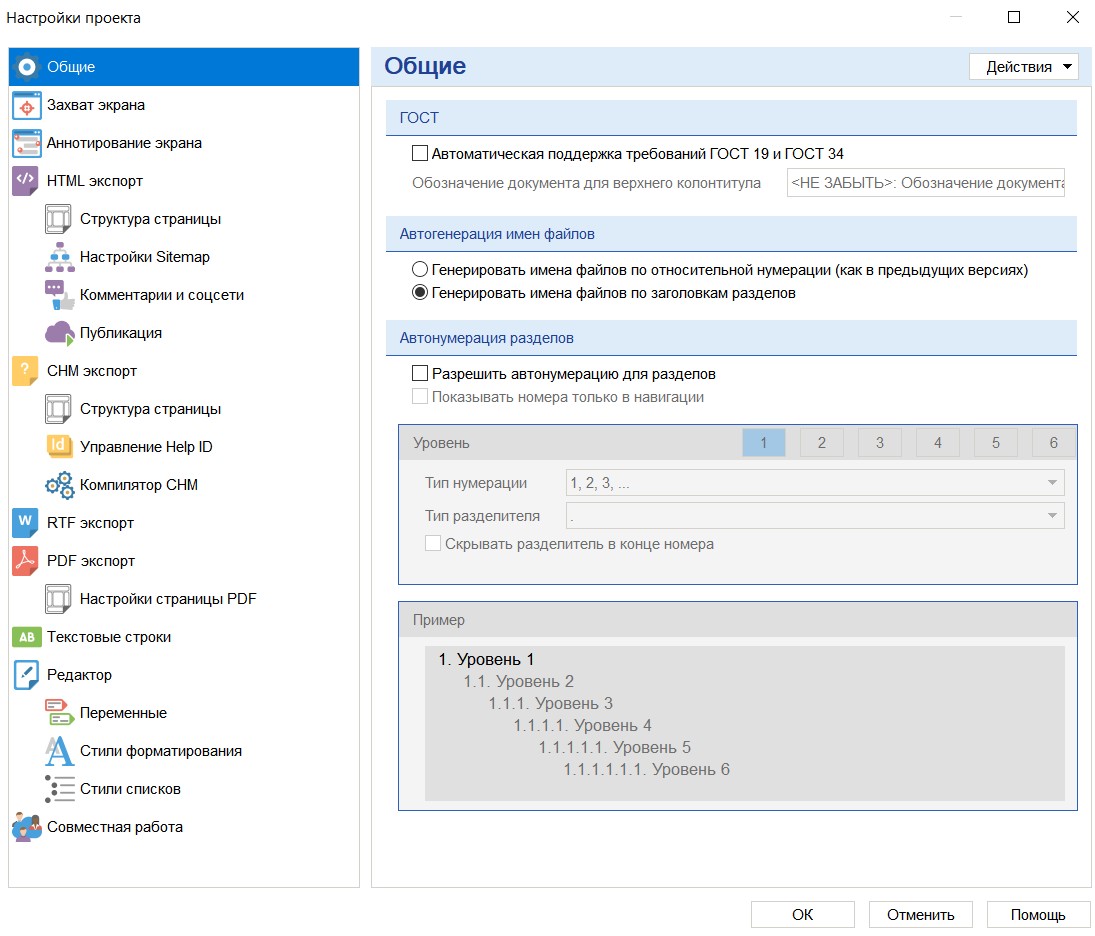Click the document designation header input field
Image resolution: width=1095 pixels, height=936 pixels.
pos(925,183)
